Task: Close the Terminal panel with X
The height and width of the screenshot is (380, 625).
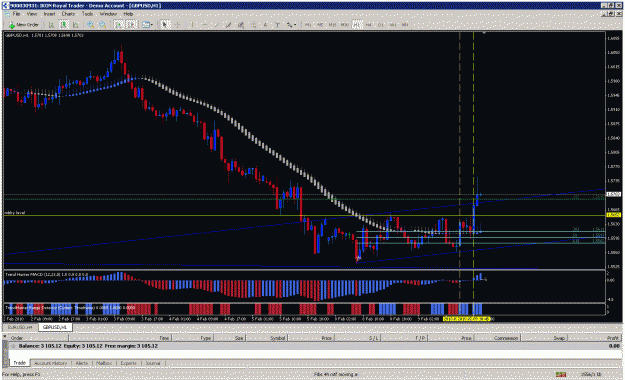Action: click(5, 337)
